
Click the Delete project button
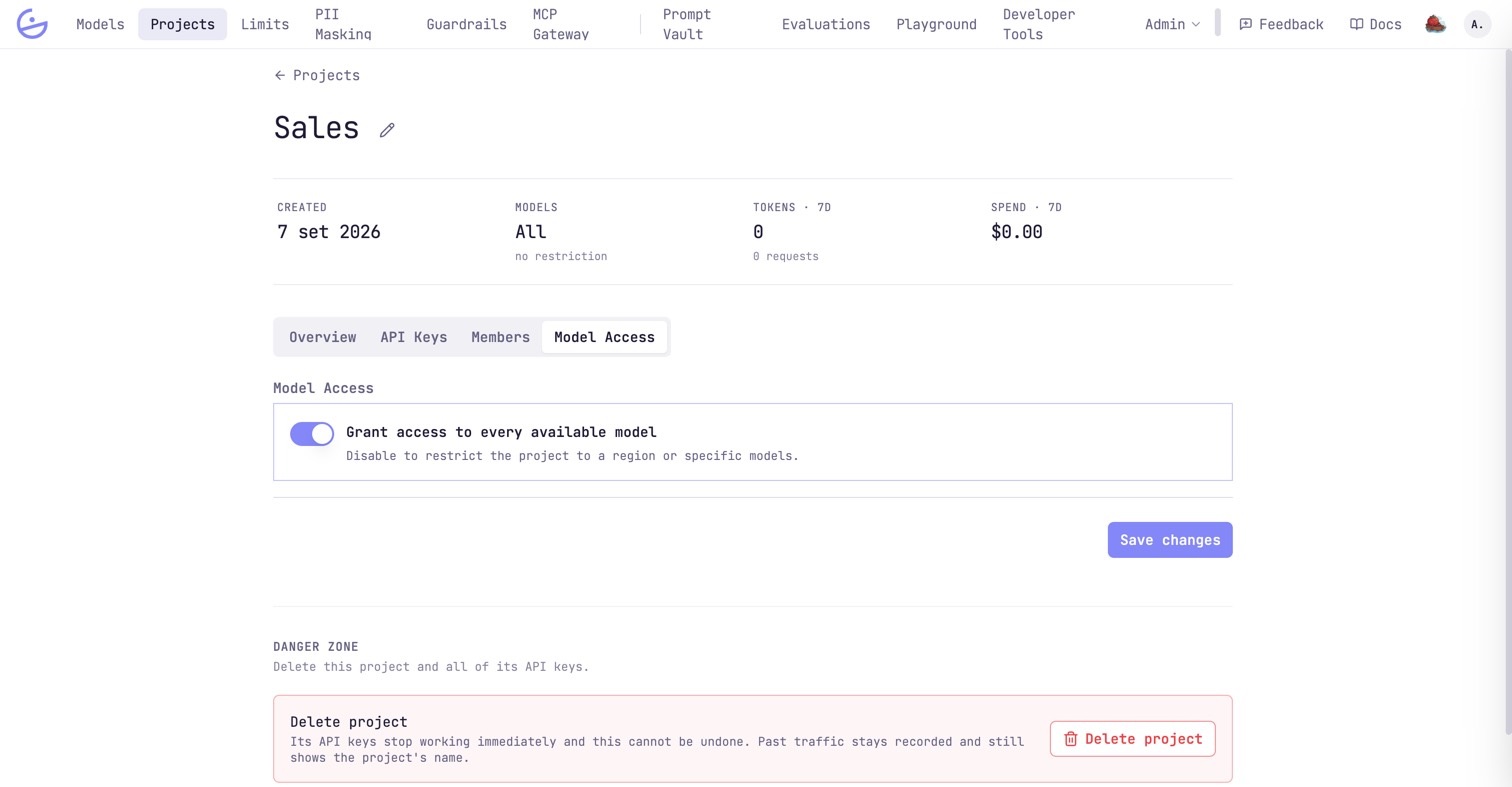(x=1133, y=739)
